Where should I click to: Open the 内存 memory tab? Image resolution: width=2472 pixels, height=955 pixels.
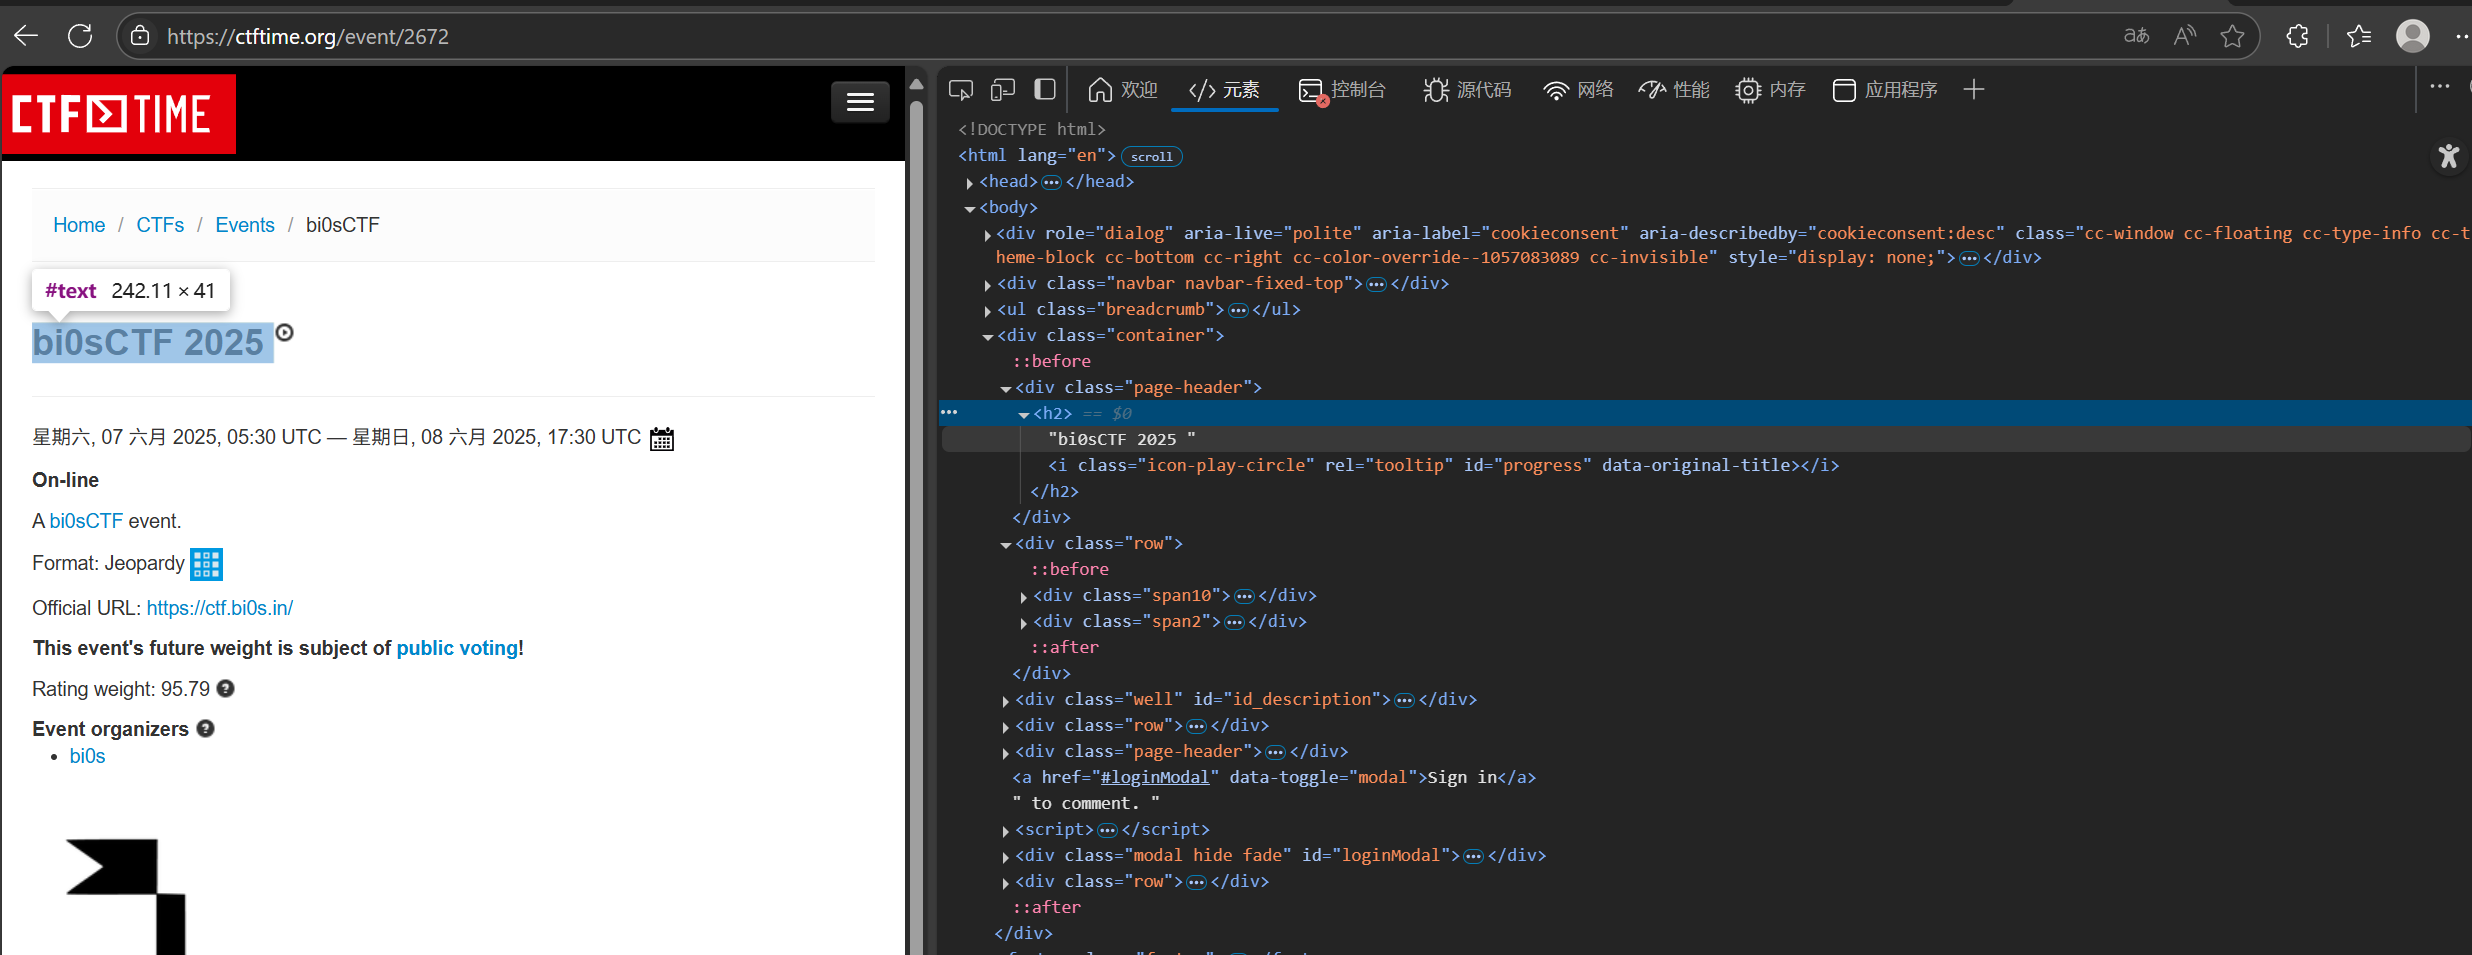[1770, 90]
